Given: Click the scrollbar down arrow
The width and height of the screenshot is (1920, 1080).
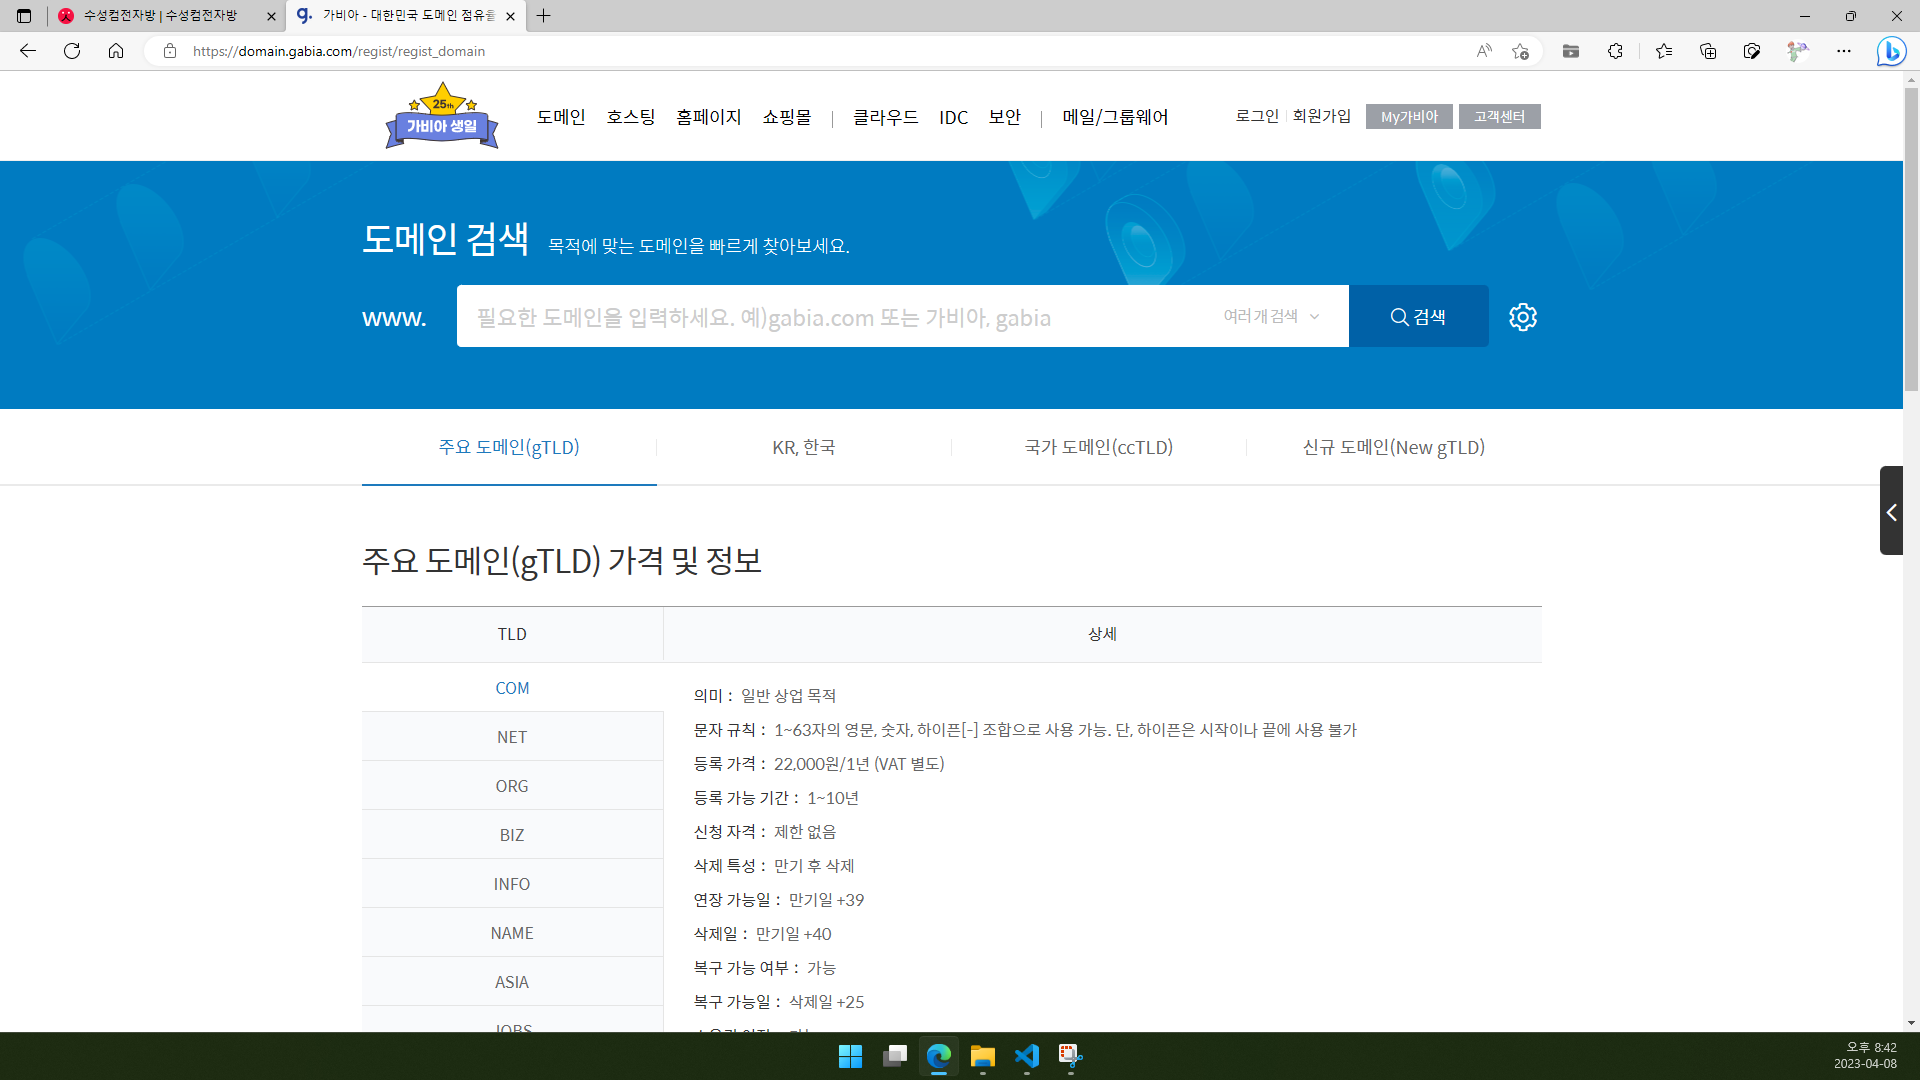Looking at the screenshot, I should pos(1911,1023).
